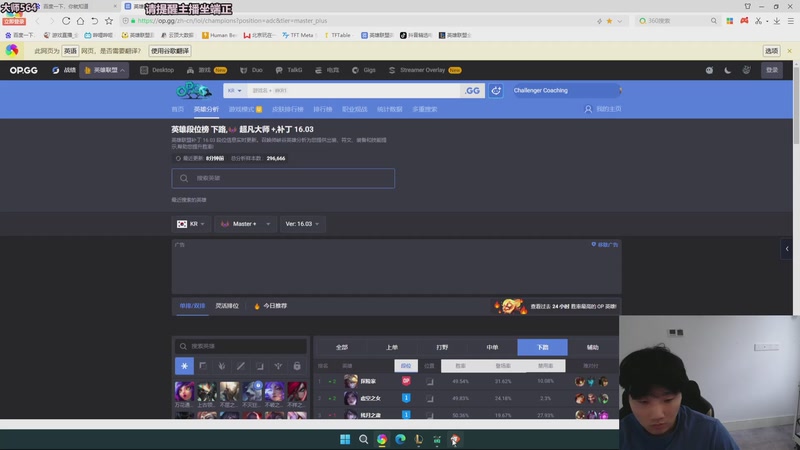Select the support filter icon in champion list
Image resolution: width=800 pixels, height=450 pixels.
click(278, 366)
